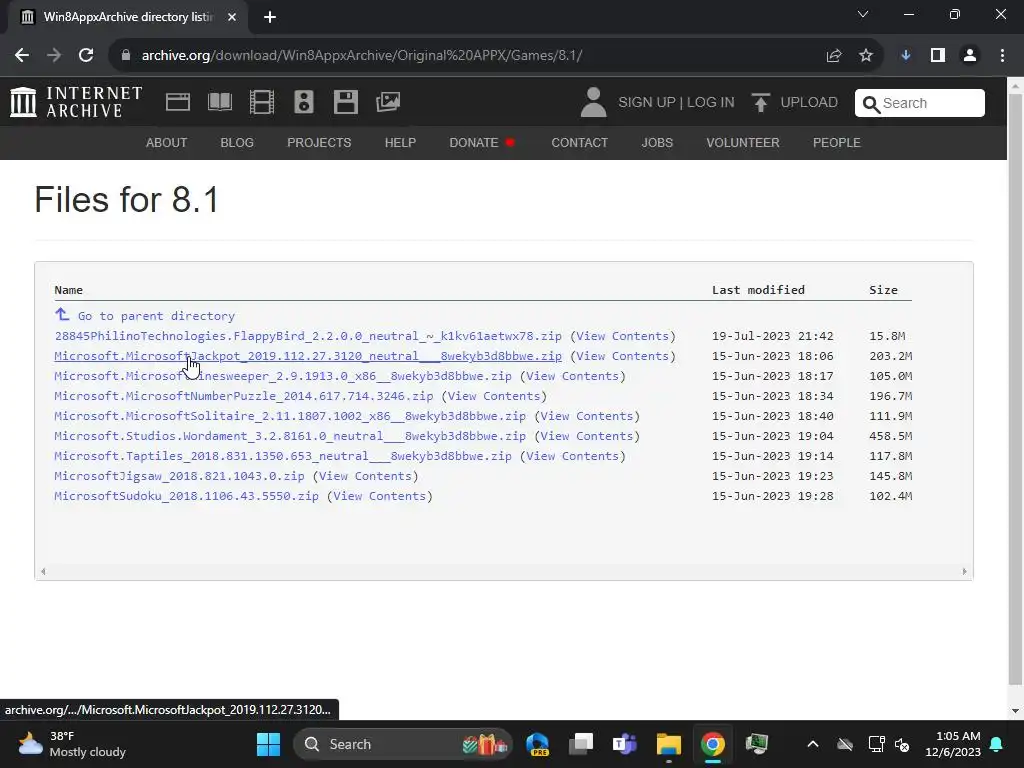Open the Web (Wayback) media icon
This screenshot has width=1024, height=768.
178,102
